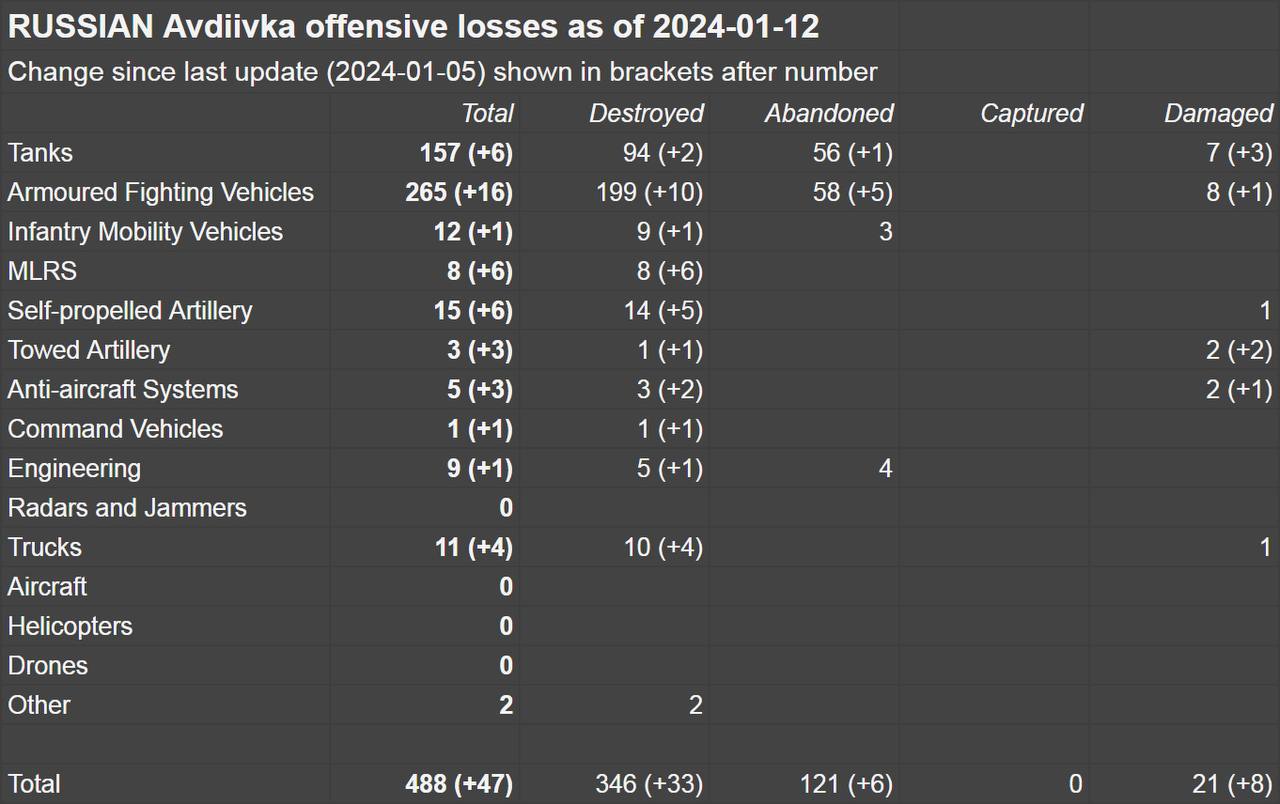This screenshot has height=804, width=1280.
Task: Select the 'MLRS' row label
Action: pos(42,271)
